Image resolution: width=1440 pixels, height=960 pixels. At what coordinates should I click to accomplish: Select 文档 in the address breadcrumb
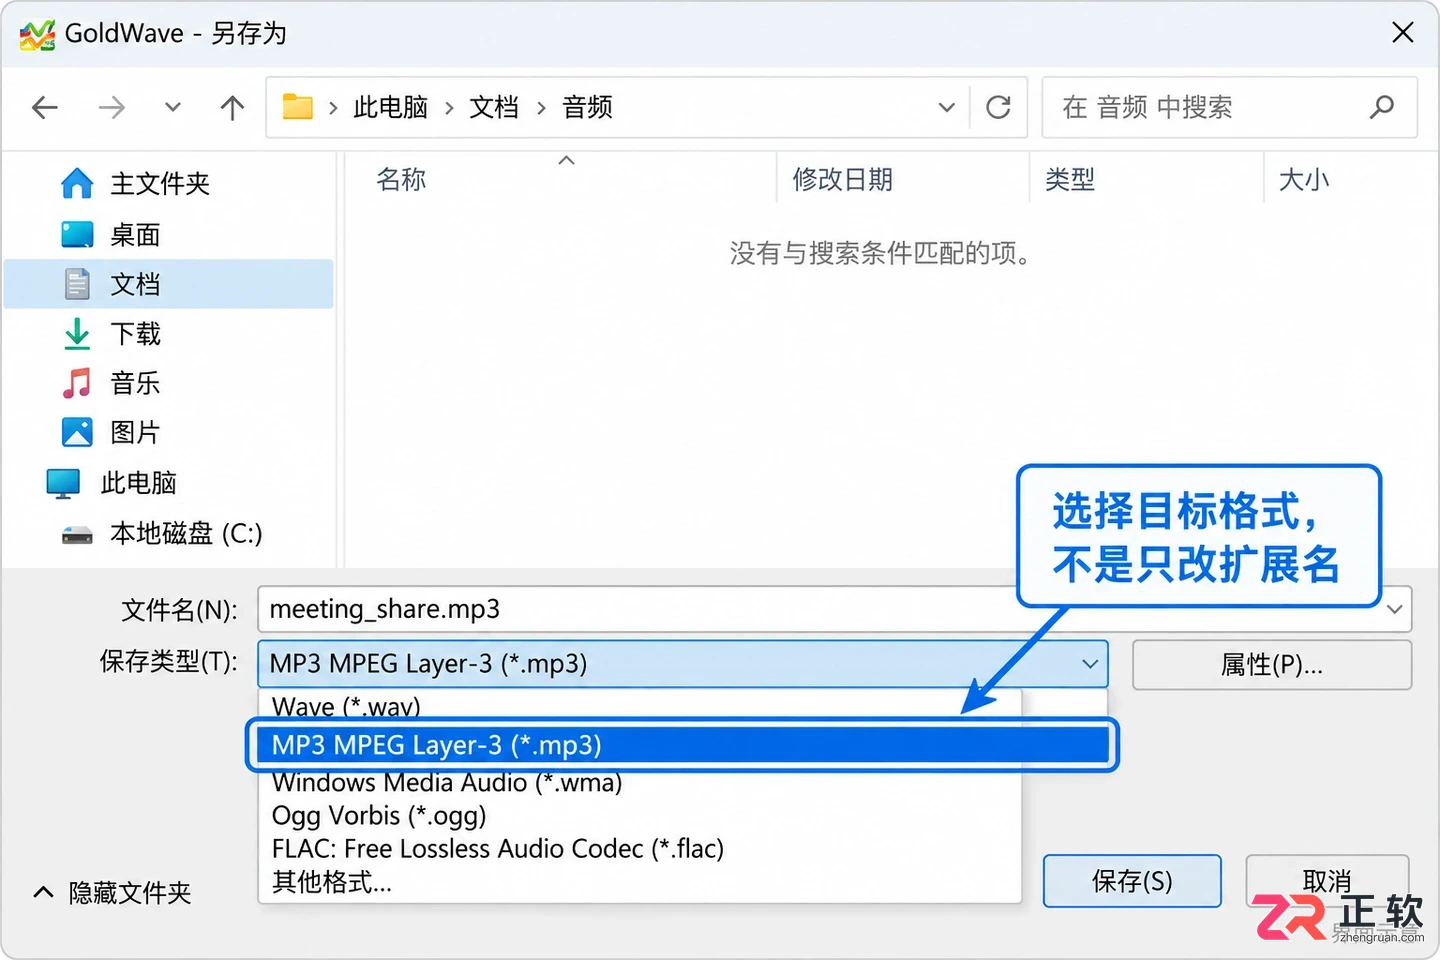pyautogui.click(x=494, y=107)
